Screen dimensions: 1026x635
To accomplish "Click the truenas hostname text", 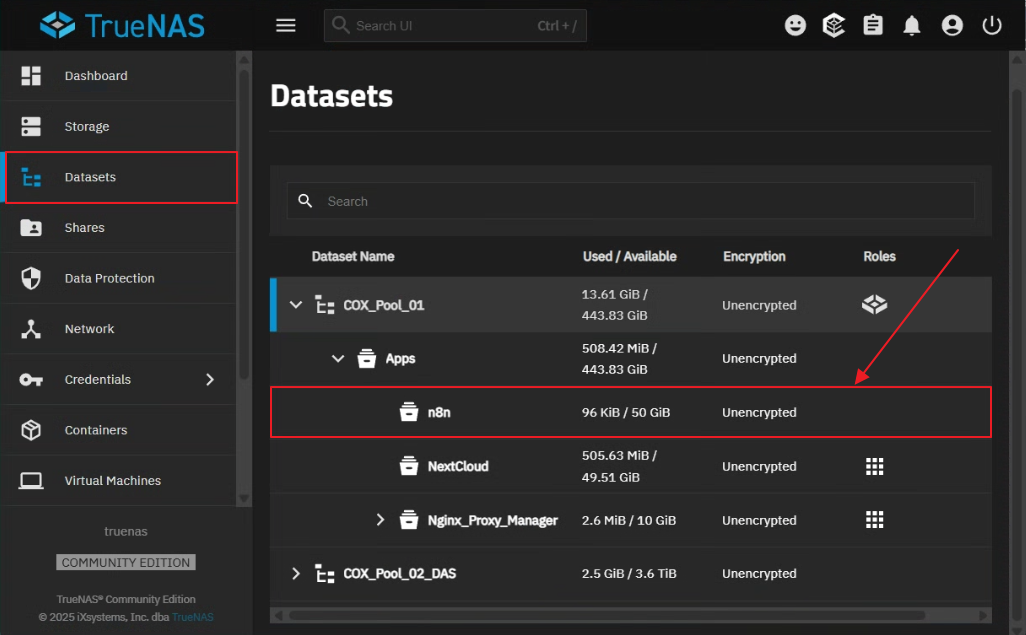I will click(126, 532).
